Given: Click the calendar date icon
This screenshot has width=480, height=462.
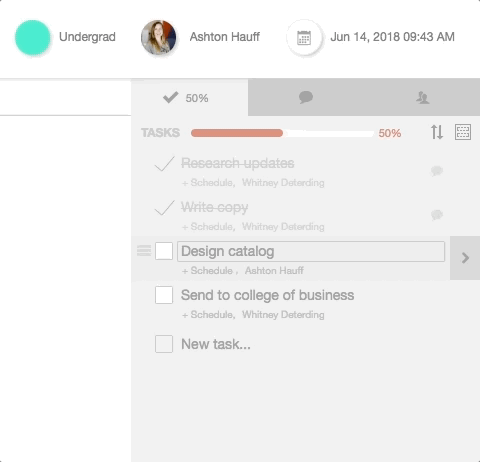Looking at the screenshot, I should tap(304, 37).
